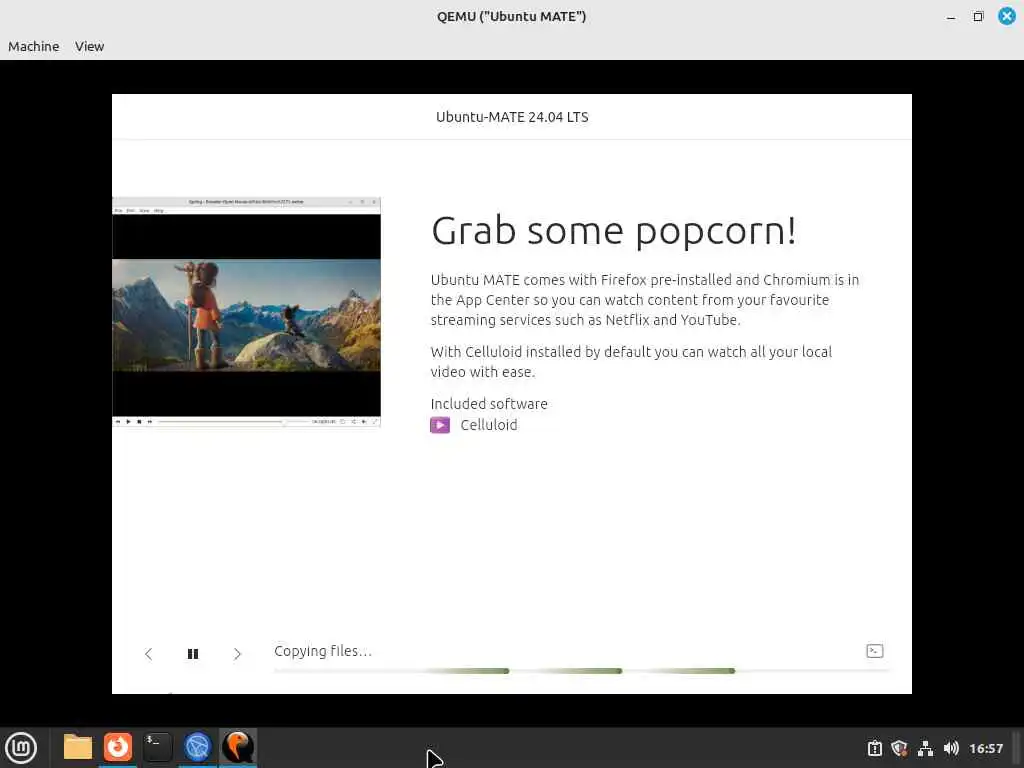Click the "Ubuntu-MATE 24.04 LTS" installer title
1024x768 pixels.
(512, 117)
